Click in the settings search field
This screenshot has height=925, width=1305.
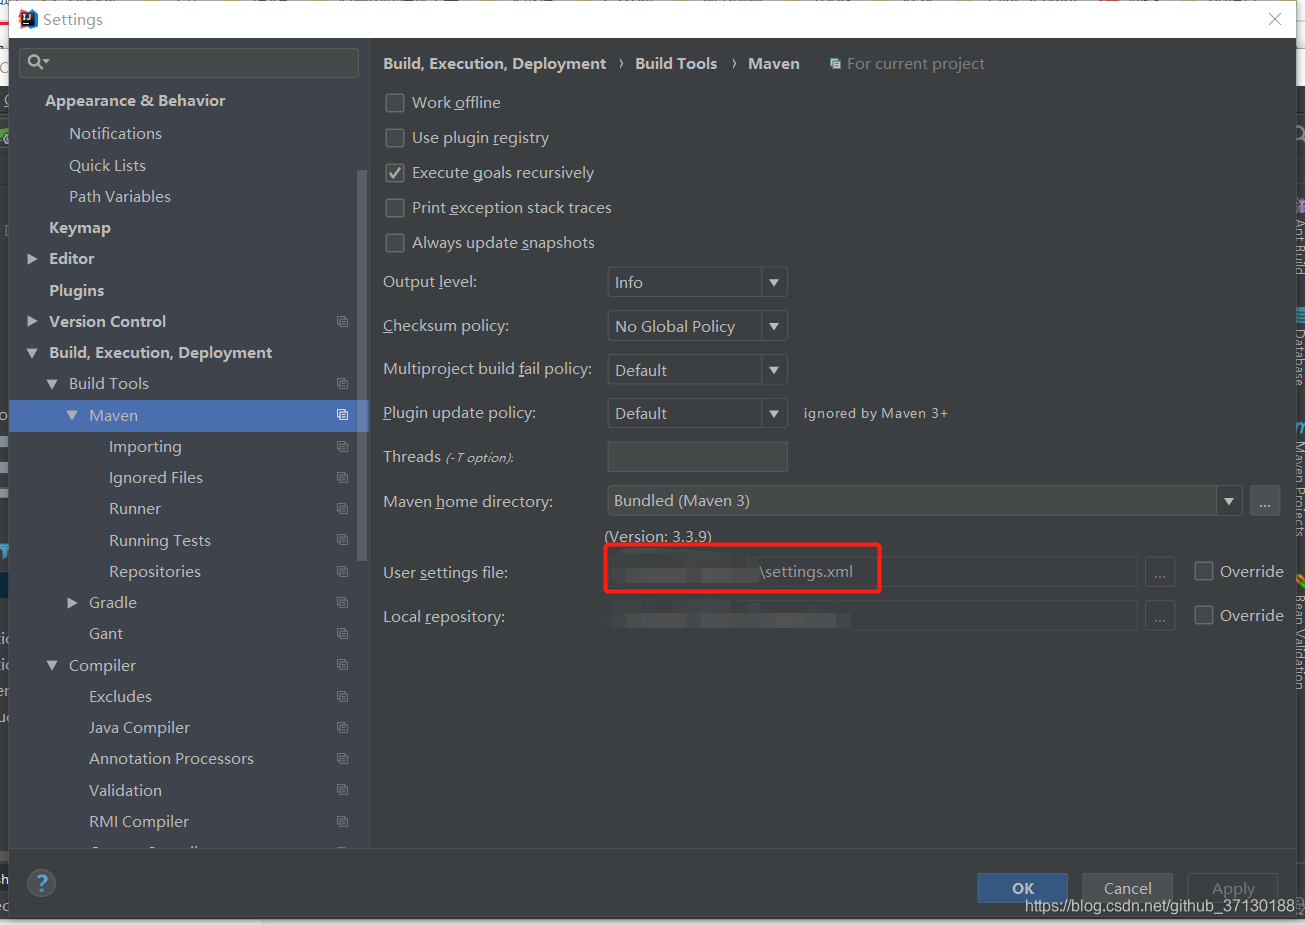pos(190,62)
